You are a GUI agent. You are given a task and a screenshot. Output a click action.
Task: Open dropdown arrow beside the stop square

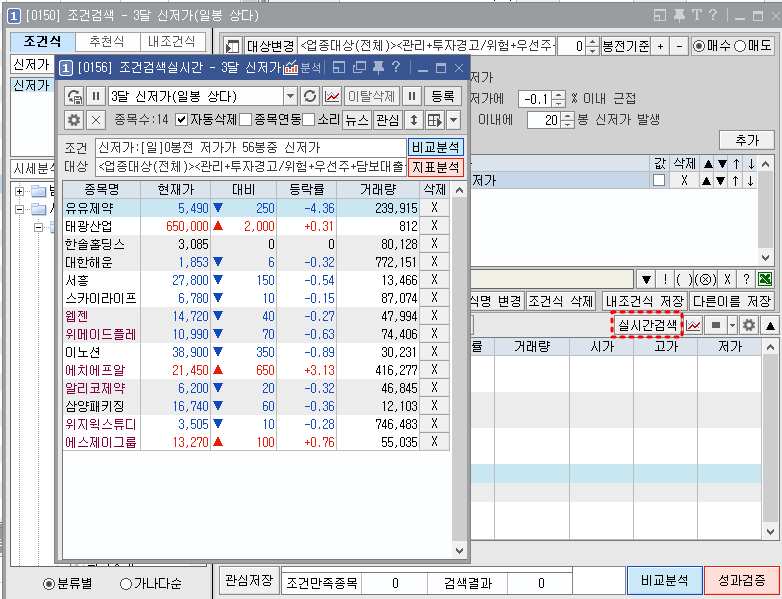click(732, 326)
